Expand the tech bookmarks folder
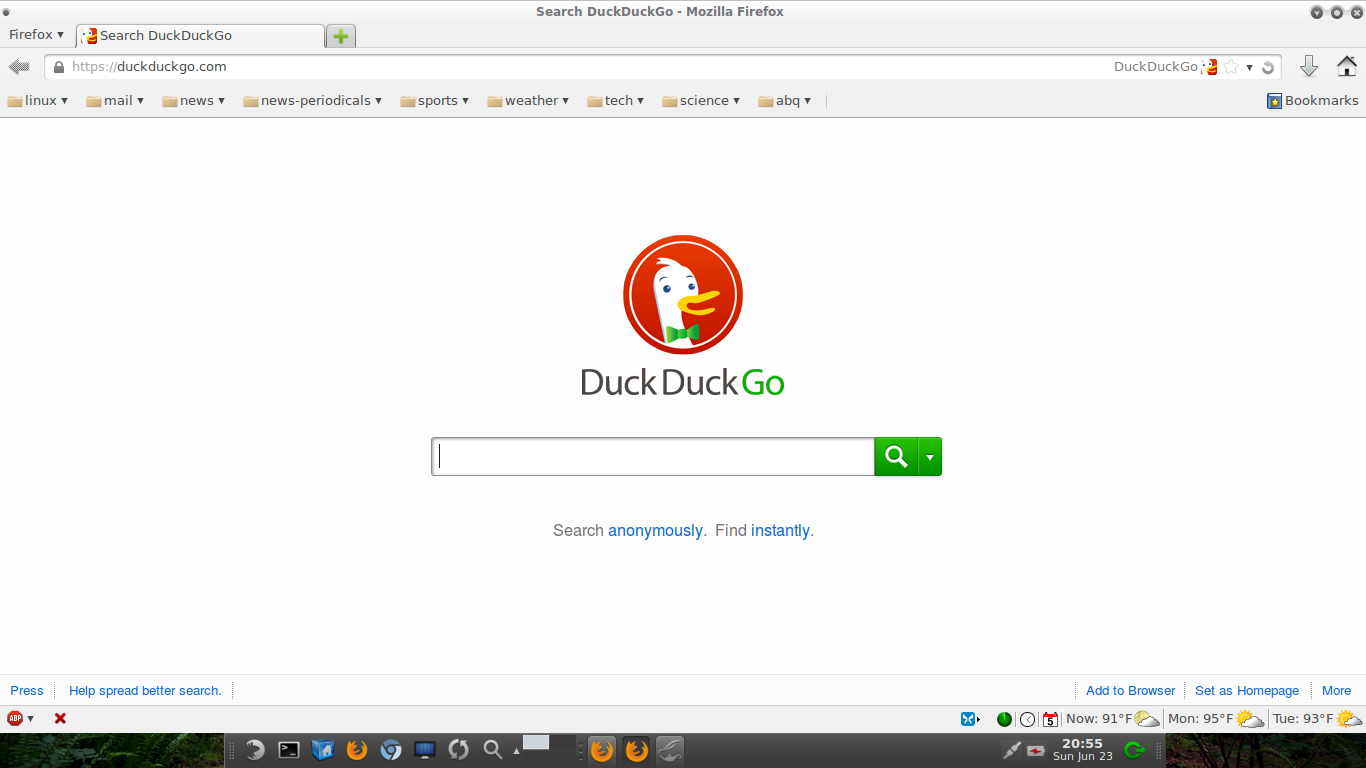Viewport: 1366px width, 768px height. coord(615,101)
